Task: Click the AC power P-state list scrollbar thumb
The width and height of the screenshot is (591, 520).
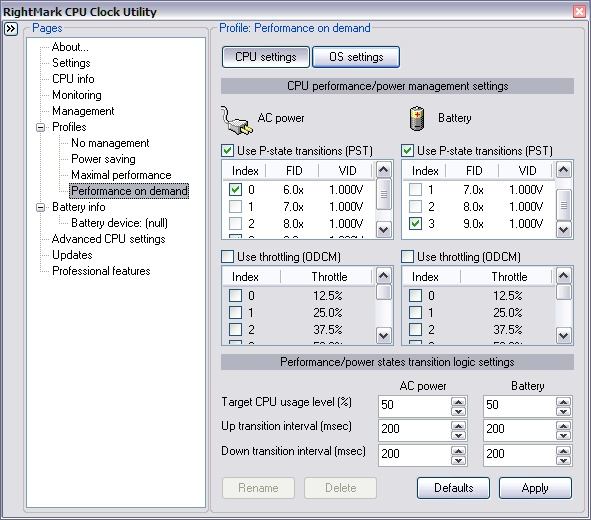Action: coord(384,194)
